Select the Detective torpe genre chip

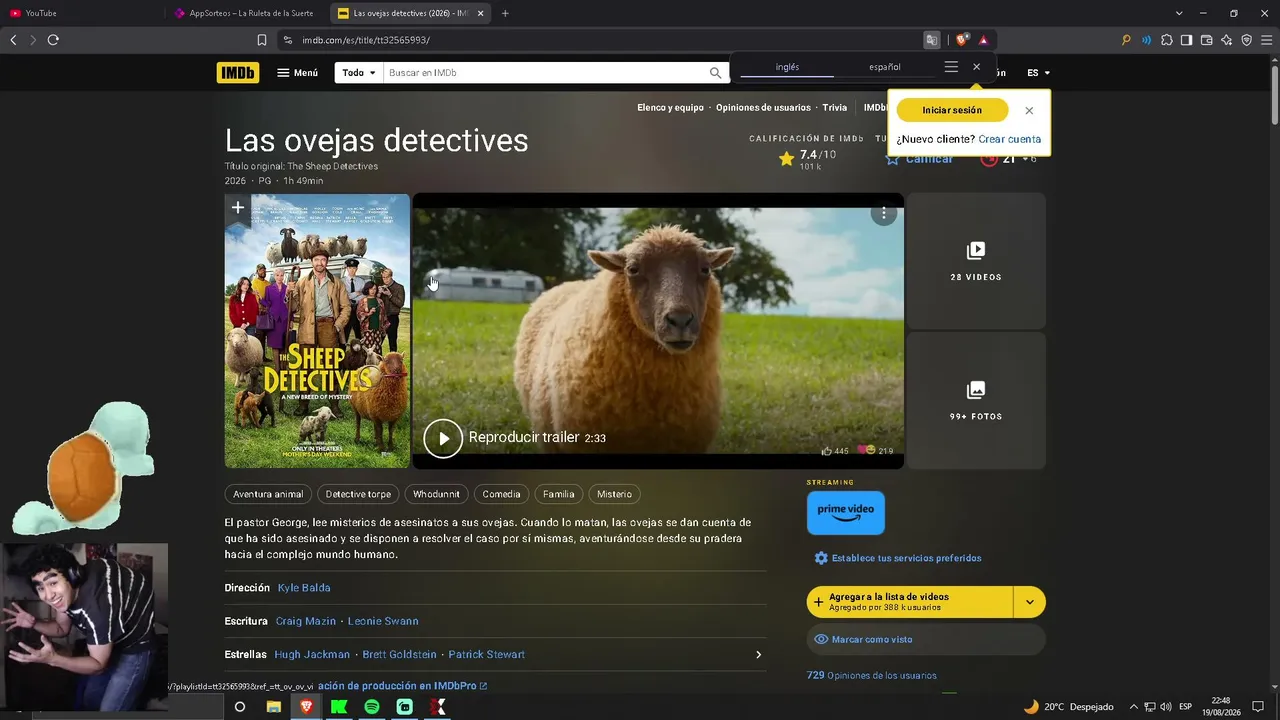coord(358,494)
